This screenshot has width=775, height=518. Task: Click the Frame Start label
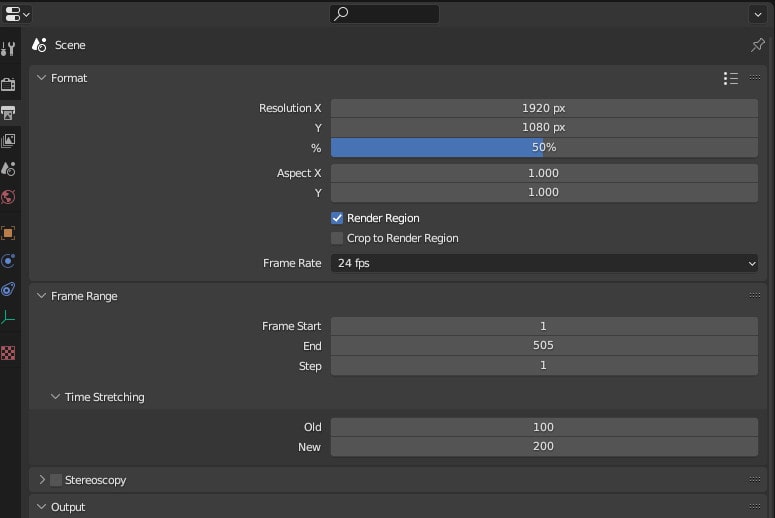point(292,326)
